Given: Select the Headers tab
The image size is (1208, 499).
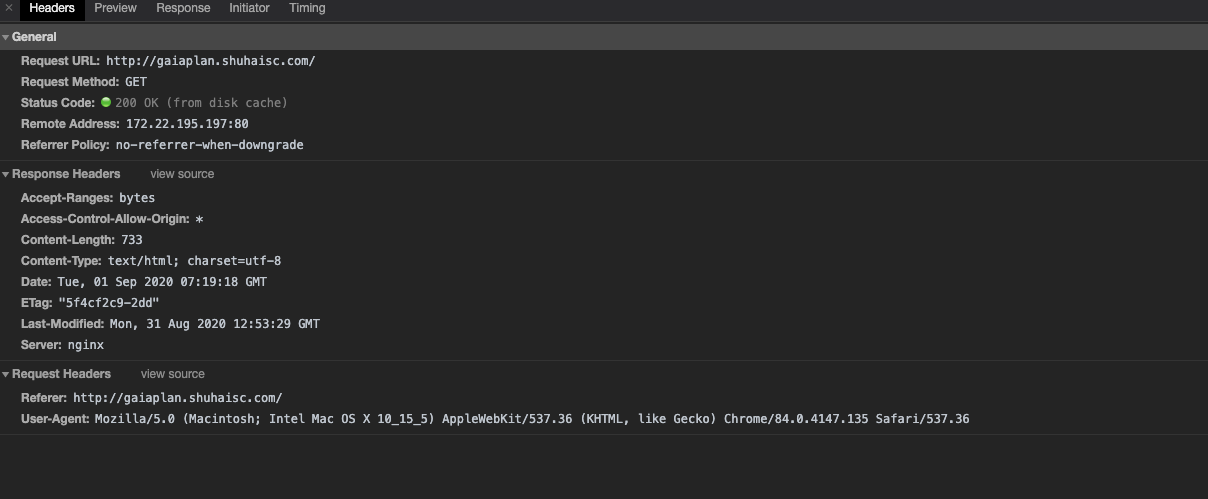Looking at the screenshot, I should click(52, 8).
